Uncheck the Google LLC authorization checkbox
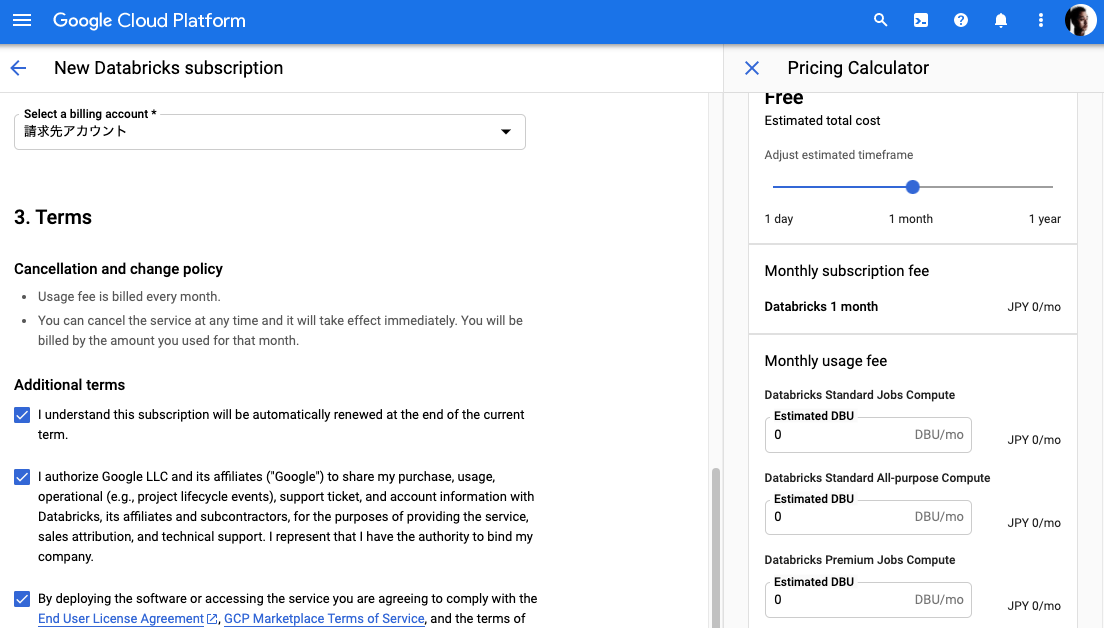Image resolution: width=1104 pixels, height=628 pixels. [22, 477]
